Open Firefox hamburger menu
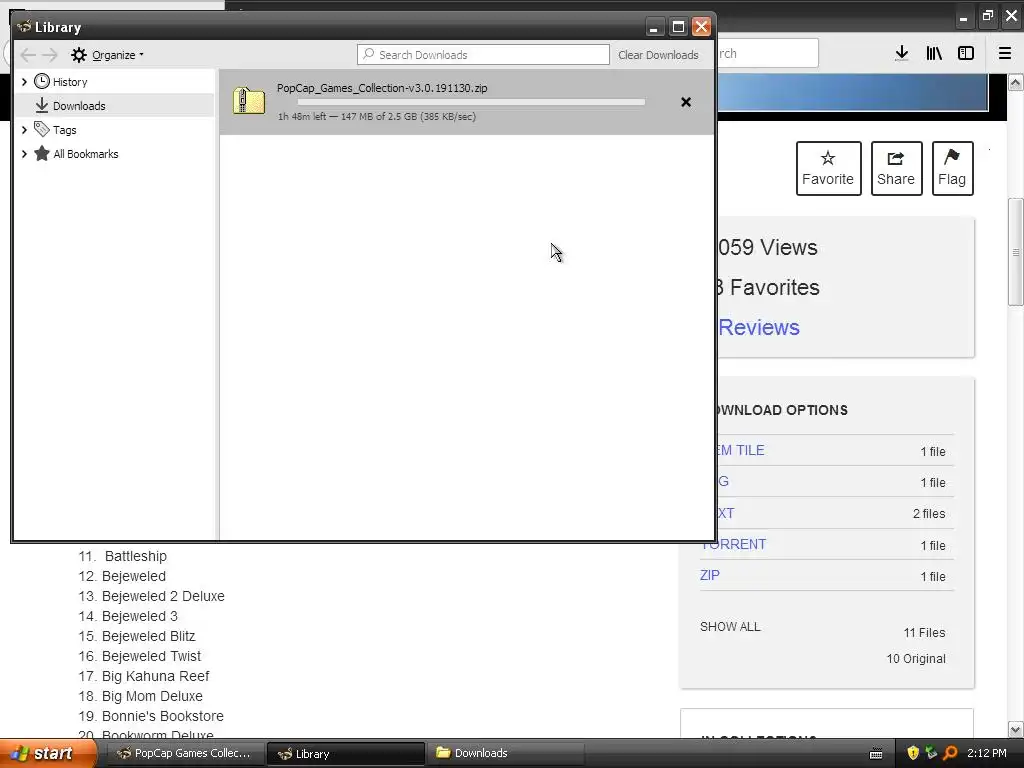1024x768 pixels. coord(1005,54)
